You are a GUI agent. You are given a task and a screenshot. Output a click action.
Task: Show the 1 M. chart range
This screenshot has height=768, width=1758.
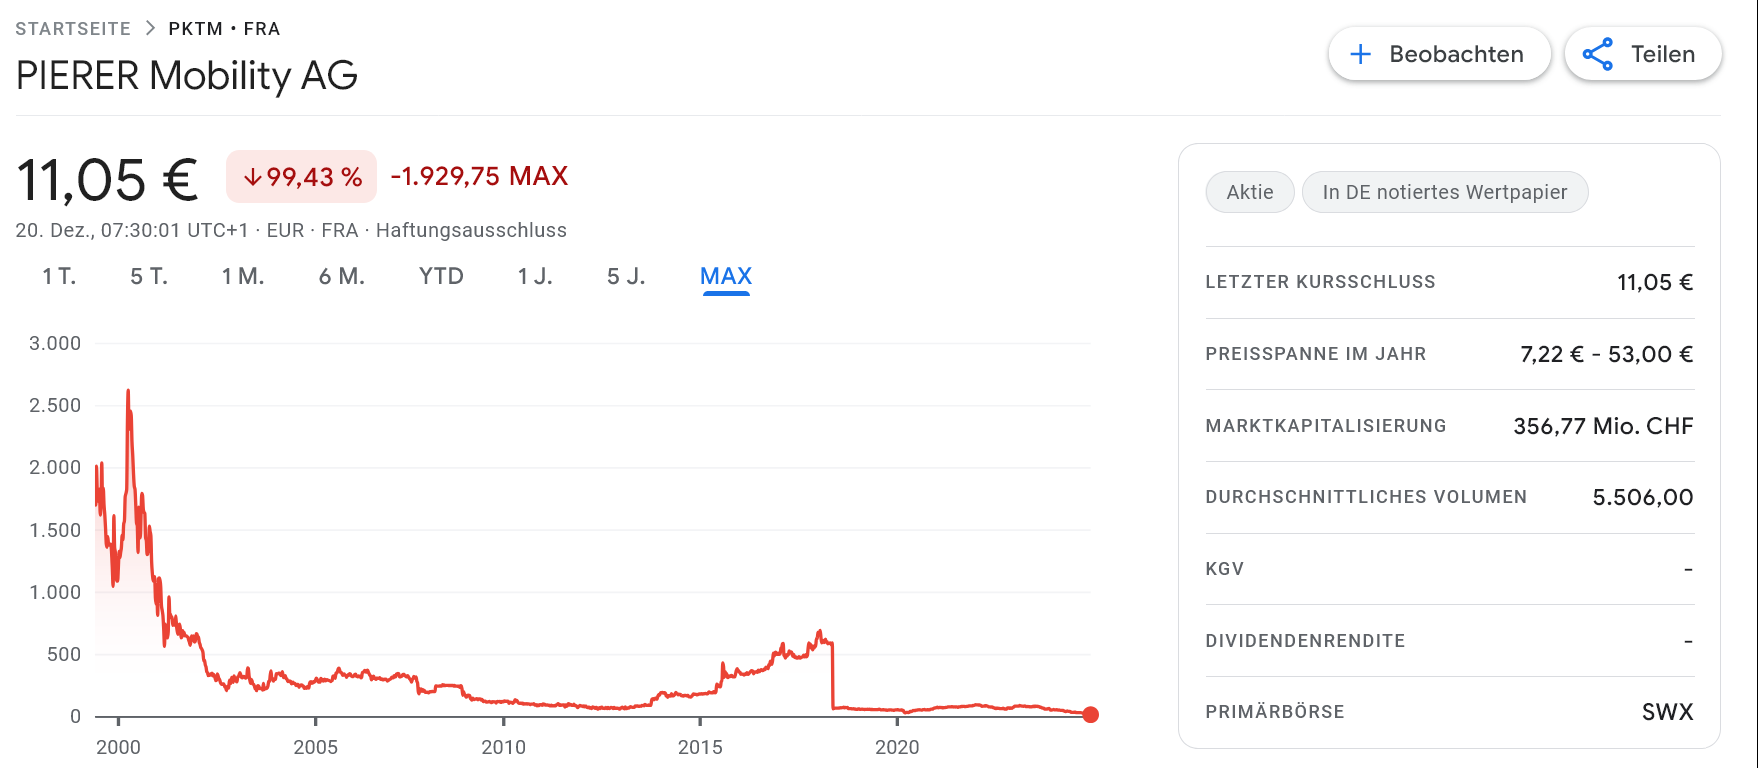pyautogui.click(x=243, y=276)
